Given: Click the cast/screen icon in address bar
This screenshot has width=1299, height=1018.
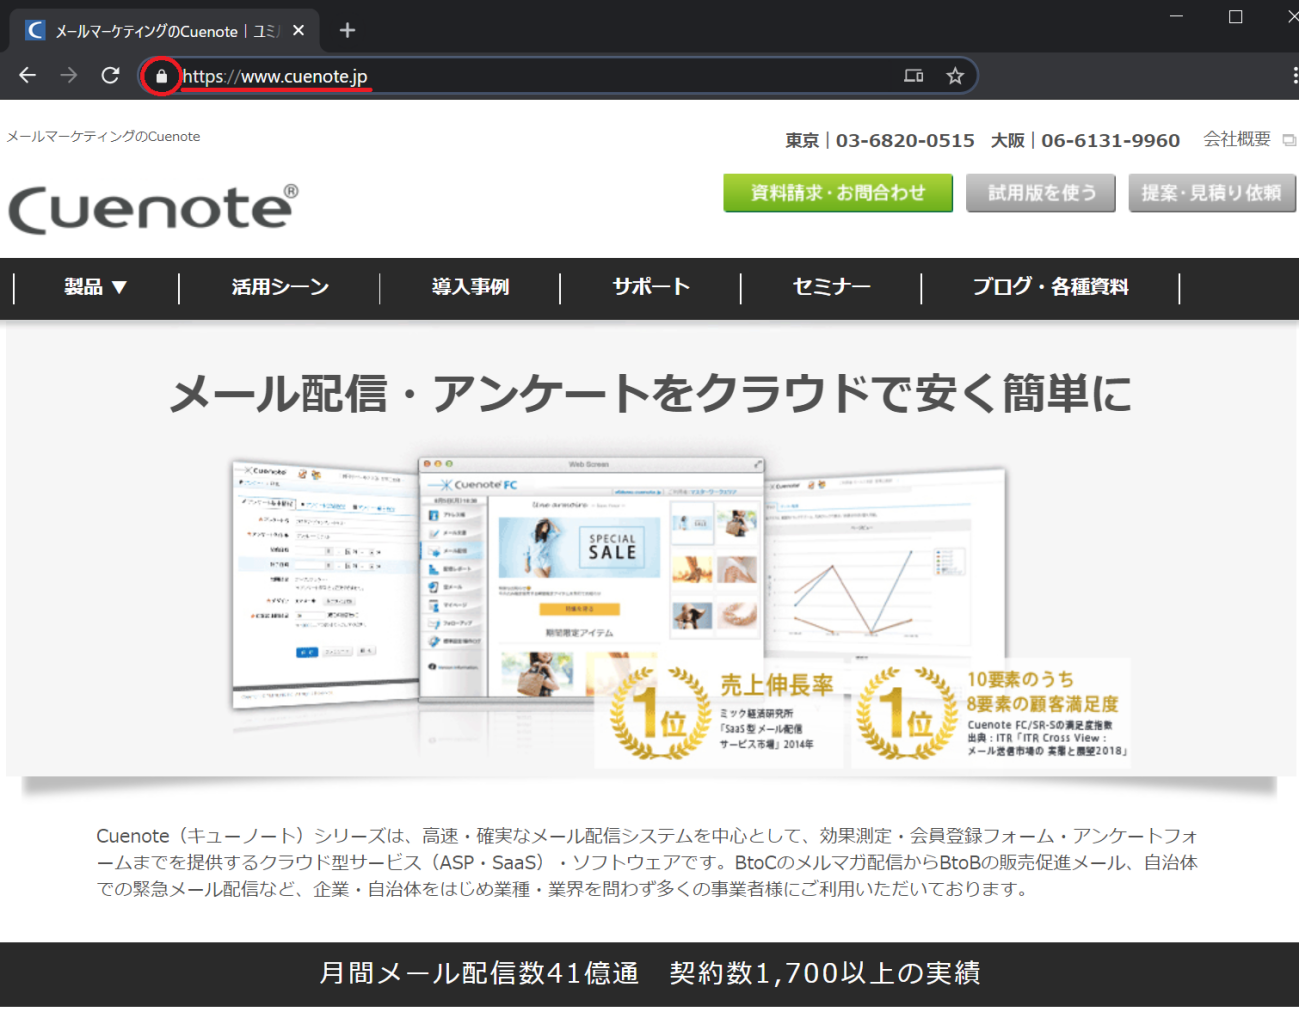Looking at the screenshot, I should [913, 76].
